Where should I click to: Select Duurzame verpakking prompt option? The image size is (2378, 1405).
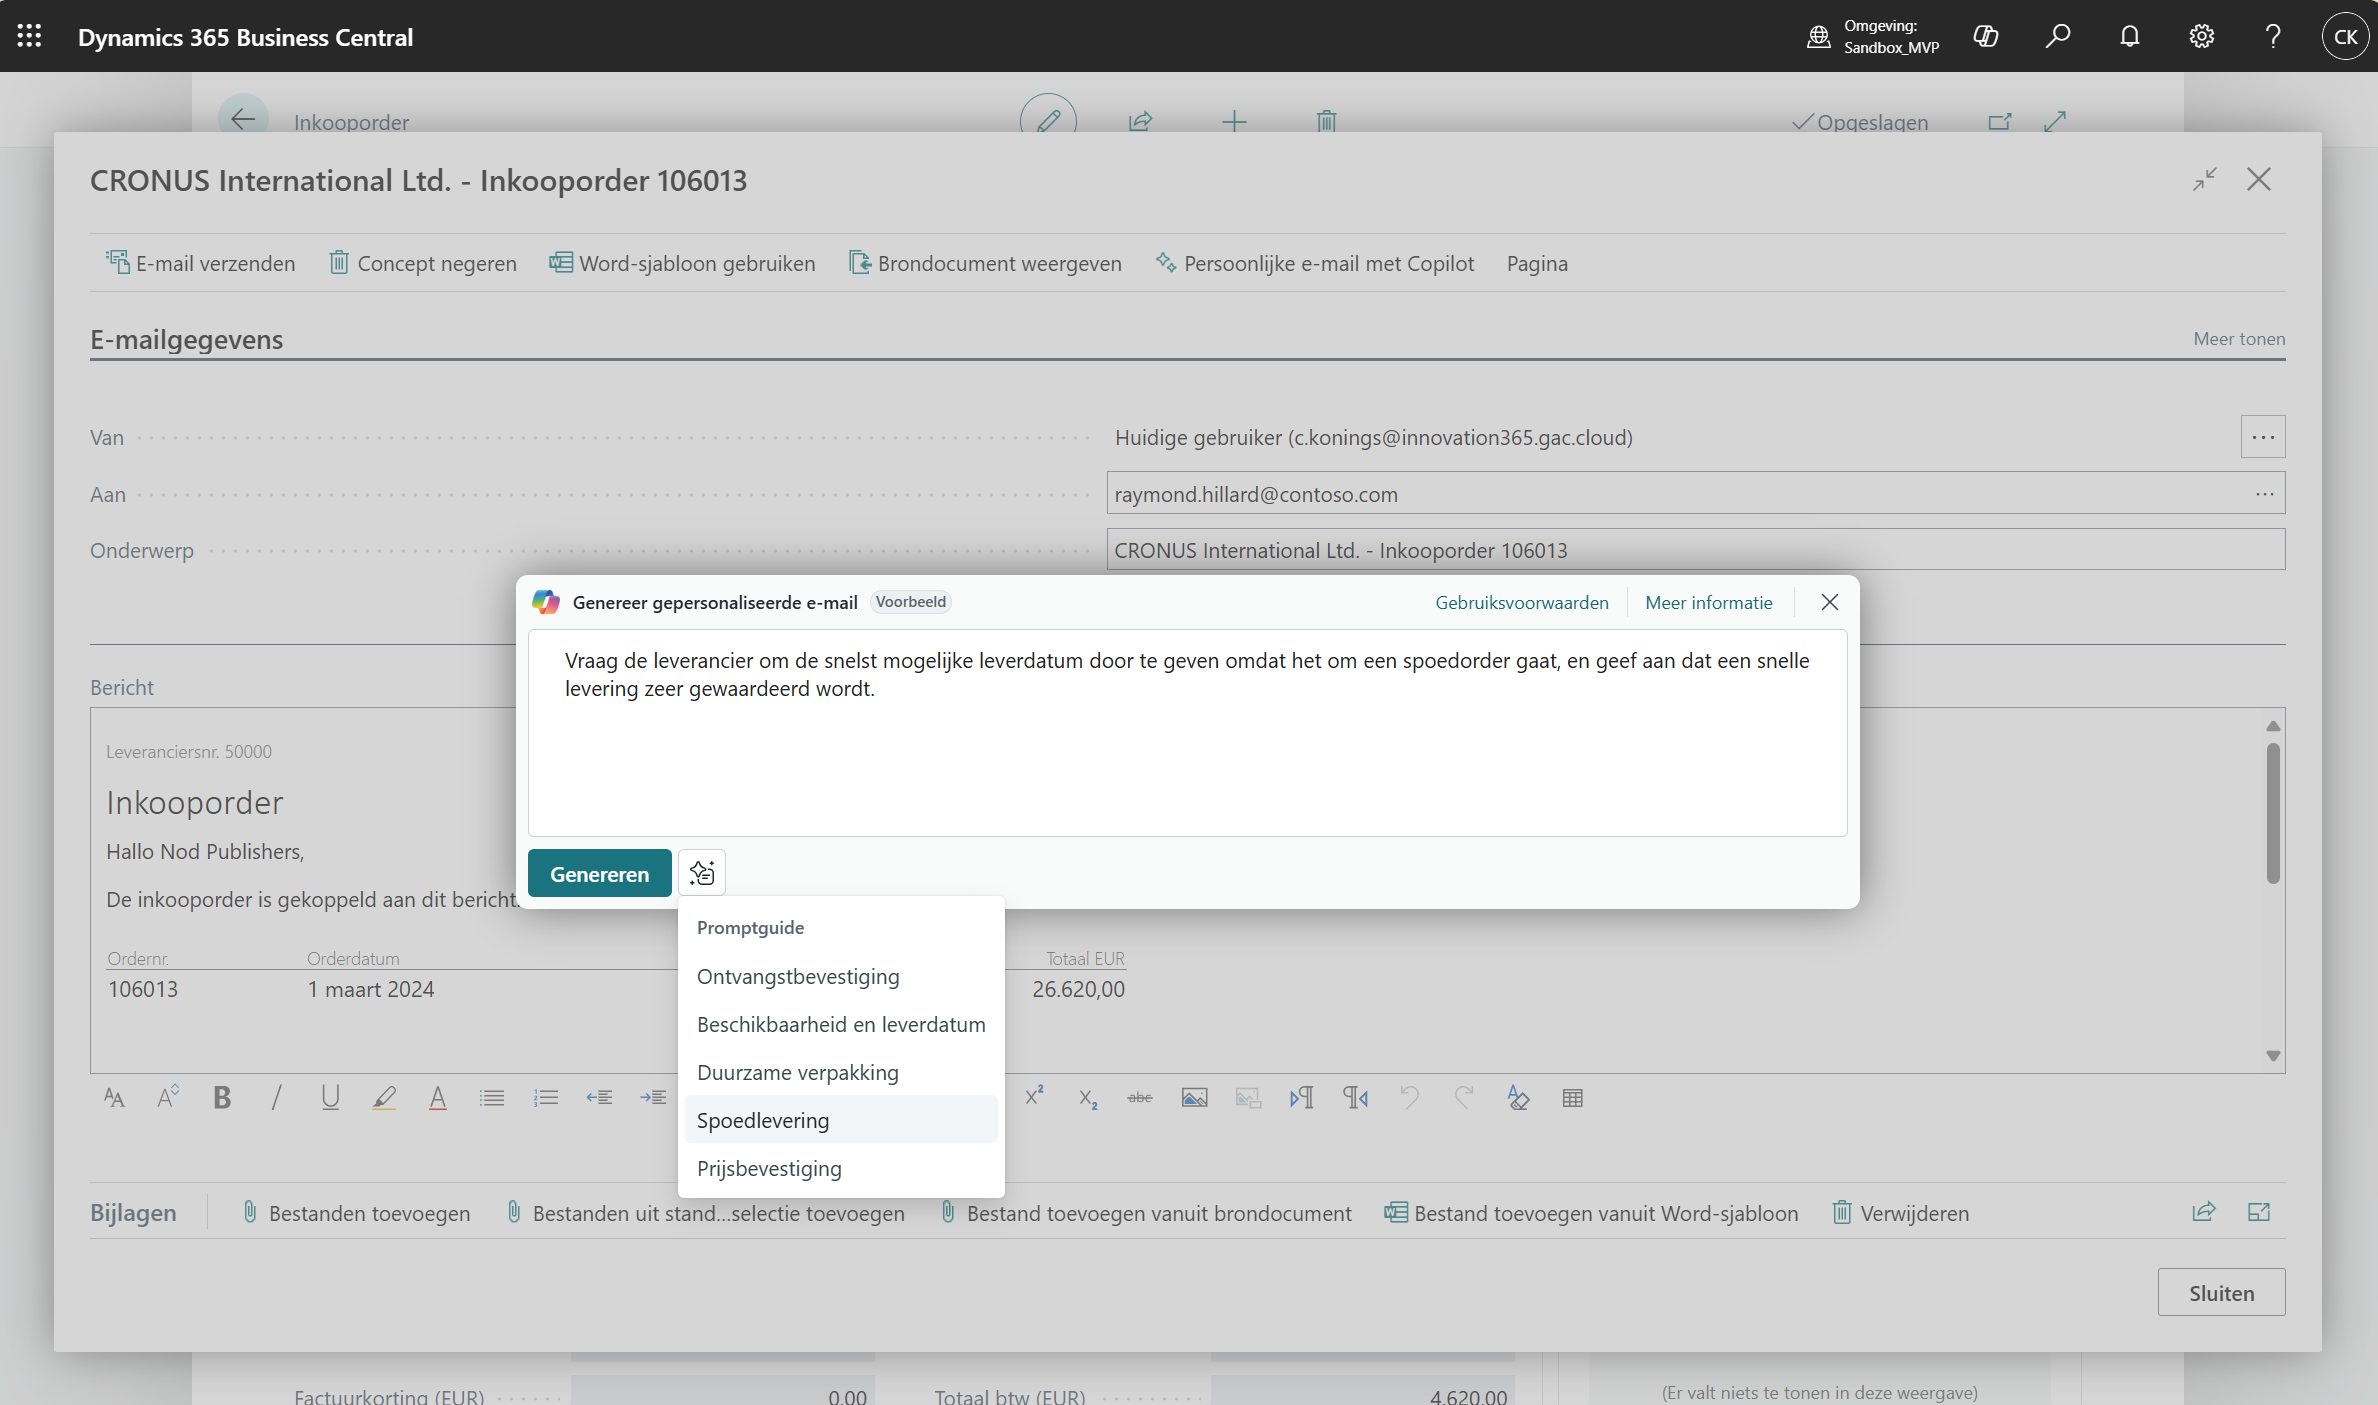798,1072
